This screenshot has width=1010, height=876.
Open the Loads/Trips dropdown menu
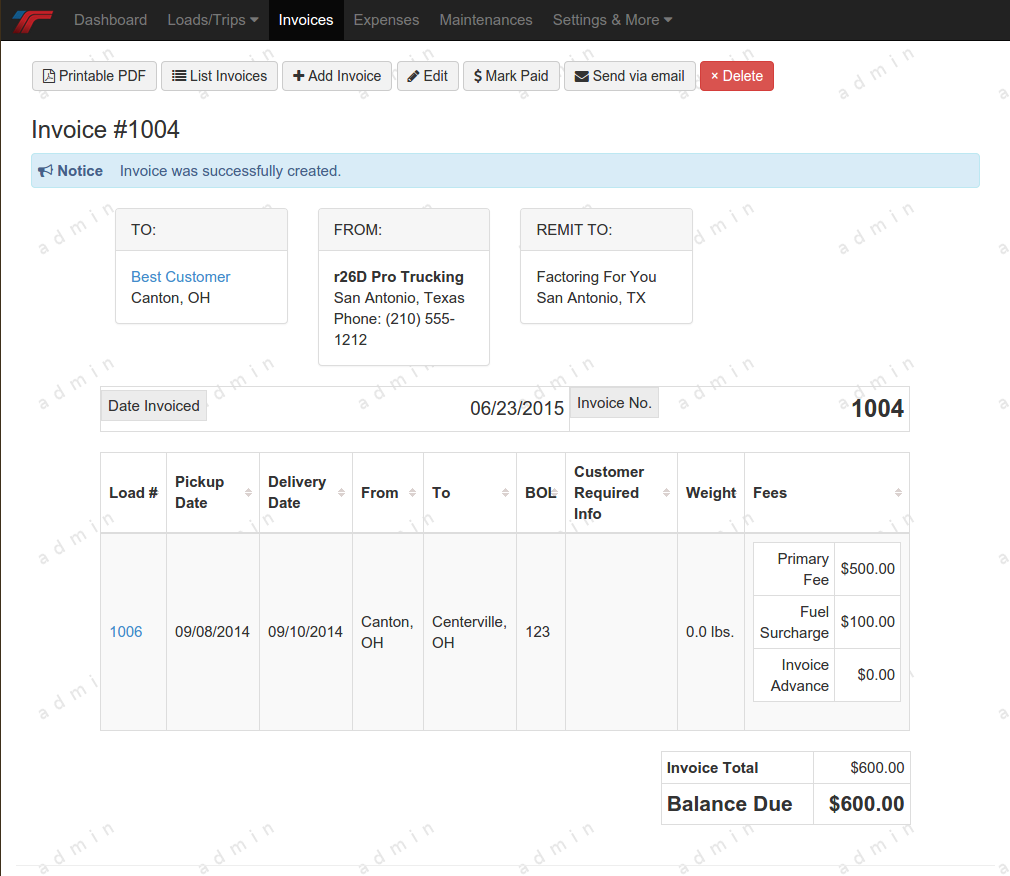click(212, 20)
